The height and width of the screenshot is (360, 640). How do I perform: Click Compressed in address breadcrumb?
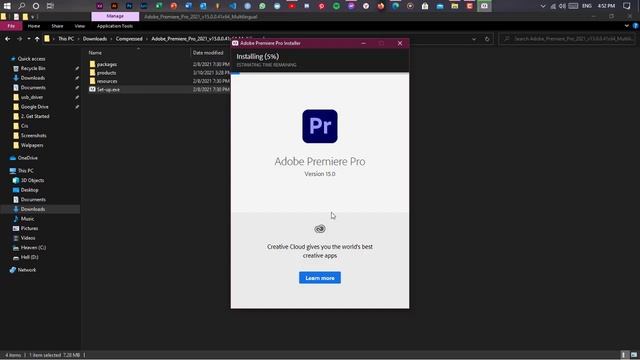(129, 39)
